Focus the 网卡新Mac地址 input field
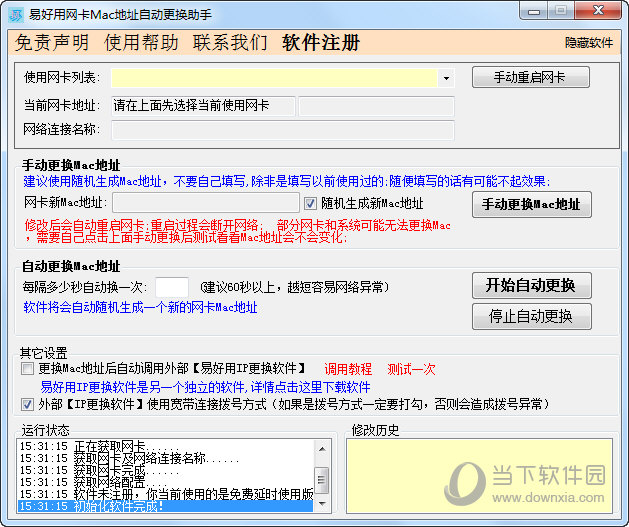This screenshot has width=629, height=527. 206,203
